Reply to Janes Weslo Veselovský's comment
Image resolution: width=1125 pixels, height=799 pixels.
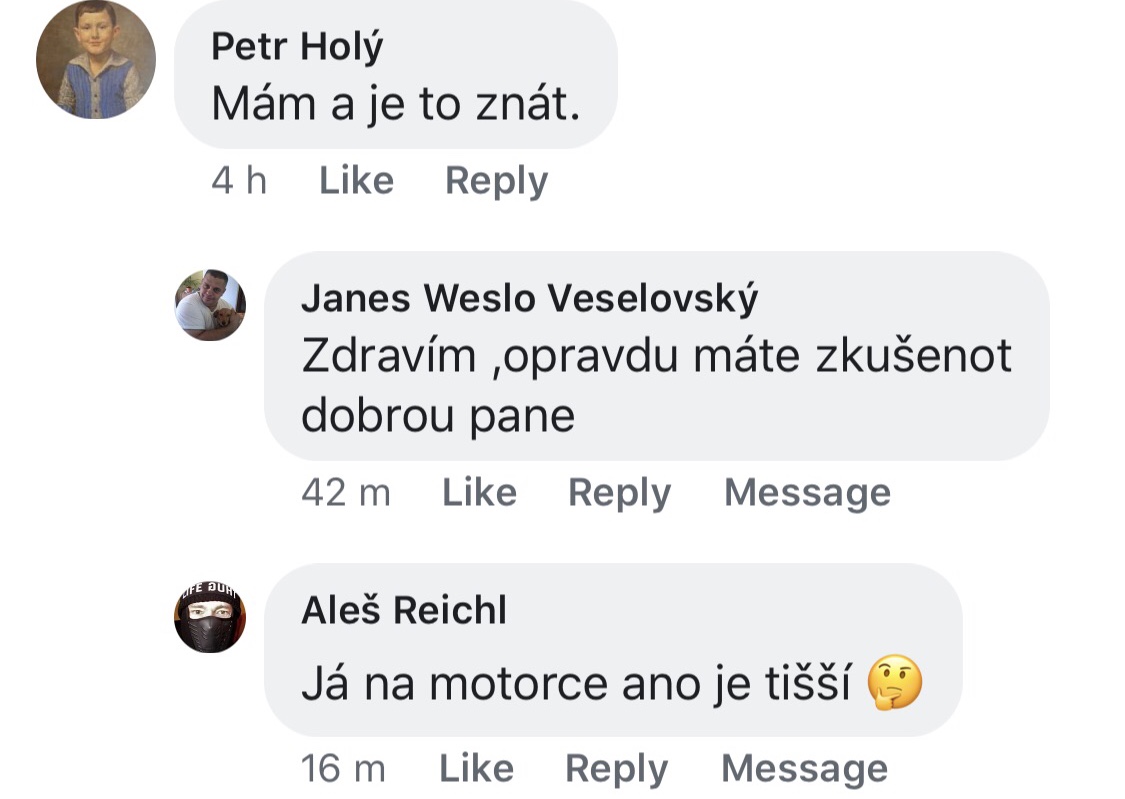(x=619, y=493)
